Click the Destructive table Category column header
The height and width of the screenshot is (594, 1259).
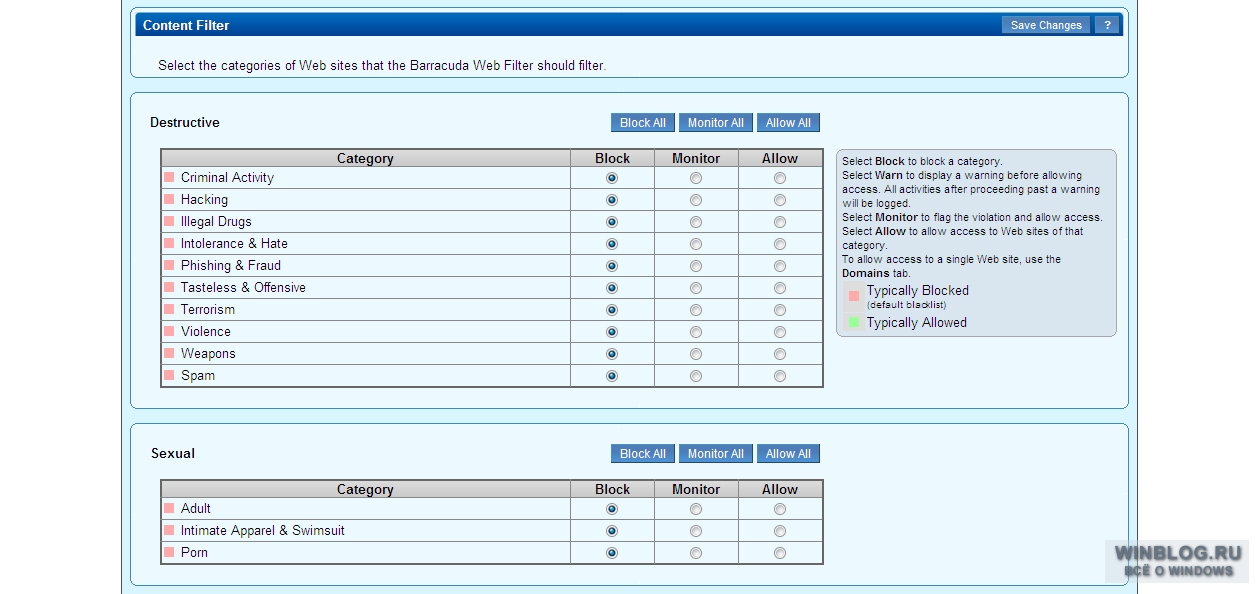pyautogui.click(x=365, y=159)
